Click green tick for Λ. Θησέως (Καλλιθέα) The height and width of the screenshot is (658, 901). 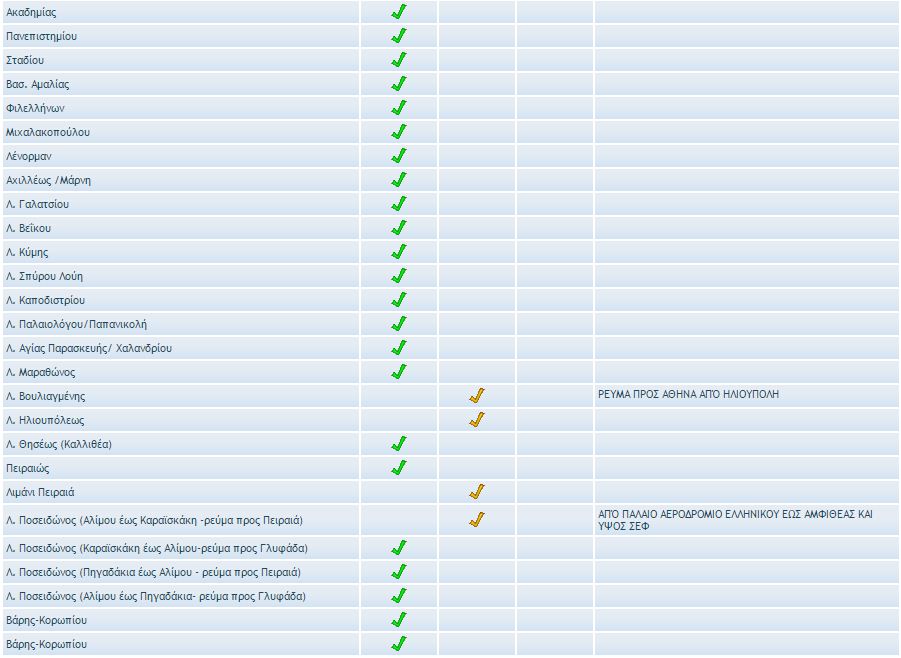tap(398, 444)
